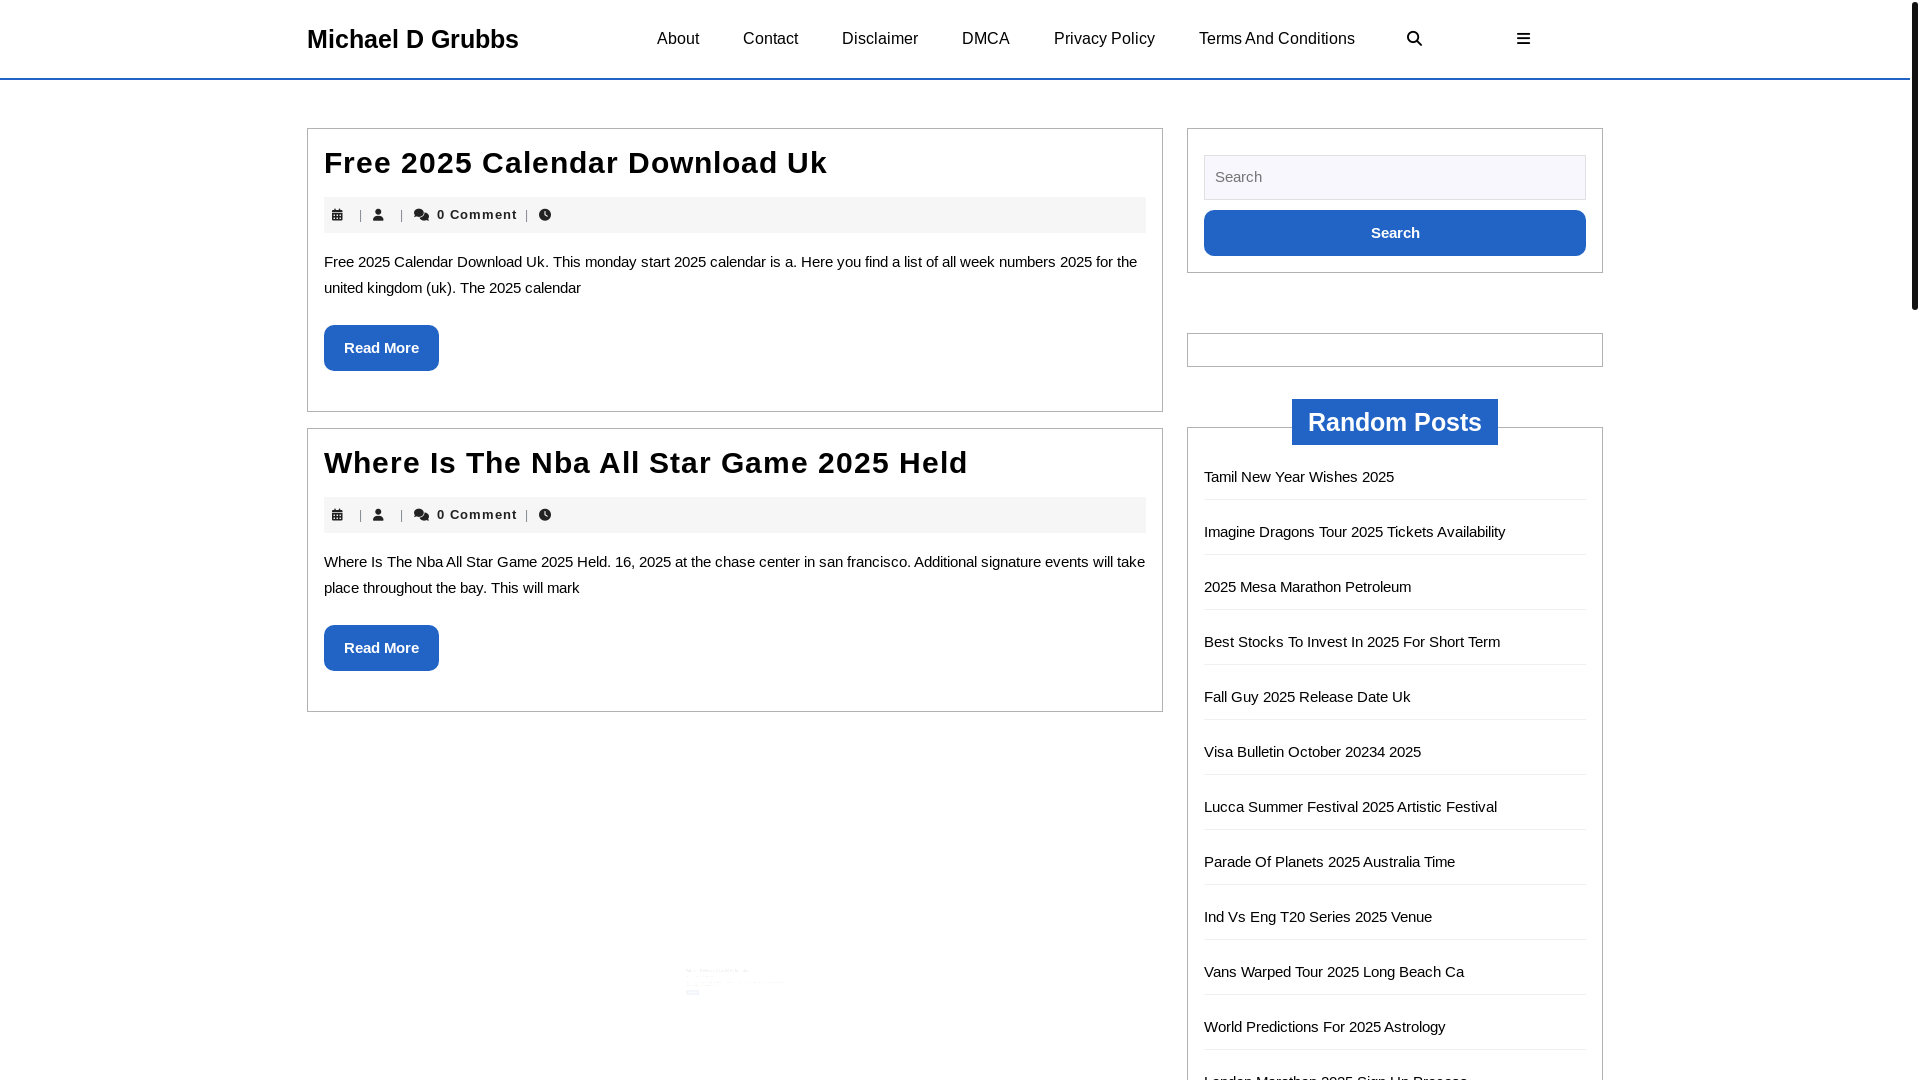Go to Disclaimer page
This screenshot has height=1080, width=1920.
[880, 38]
